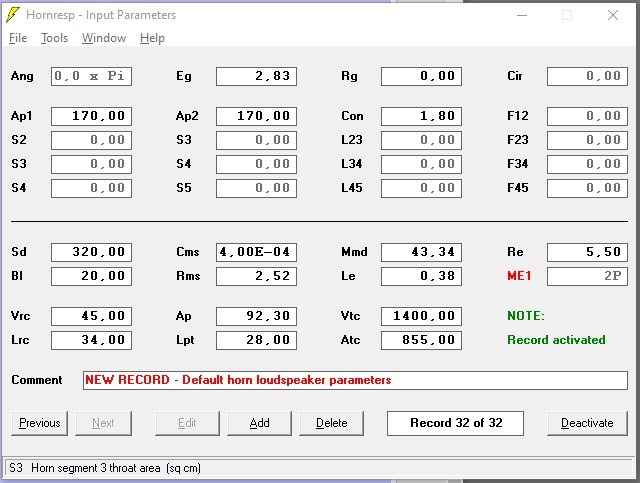Select the Re field showing 5,50
This screenshot has width=640, height=483.
tap(587, 252)
